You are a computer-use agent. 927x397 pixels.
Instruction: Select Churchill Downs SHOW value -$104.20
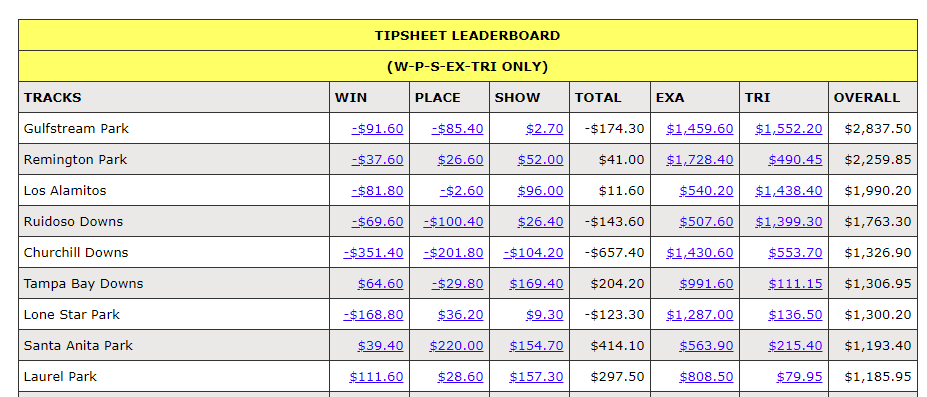tap(533, 252)
